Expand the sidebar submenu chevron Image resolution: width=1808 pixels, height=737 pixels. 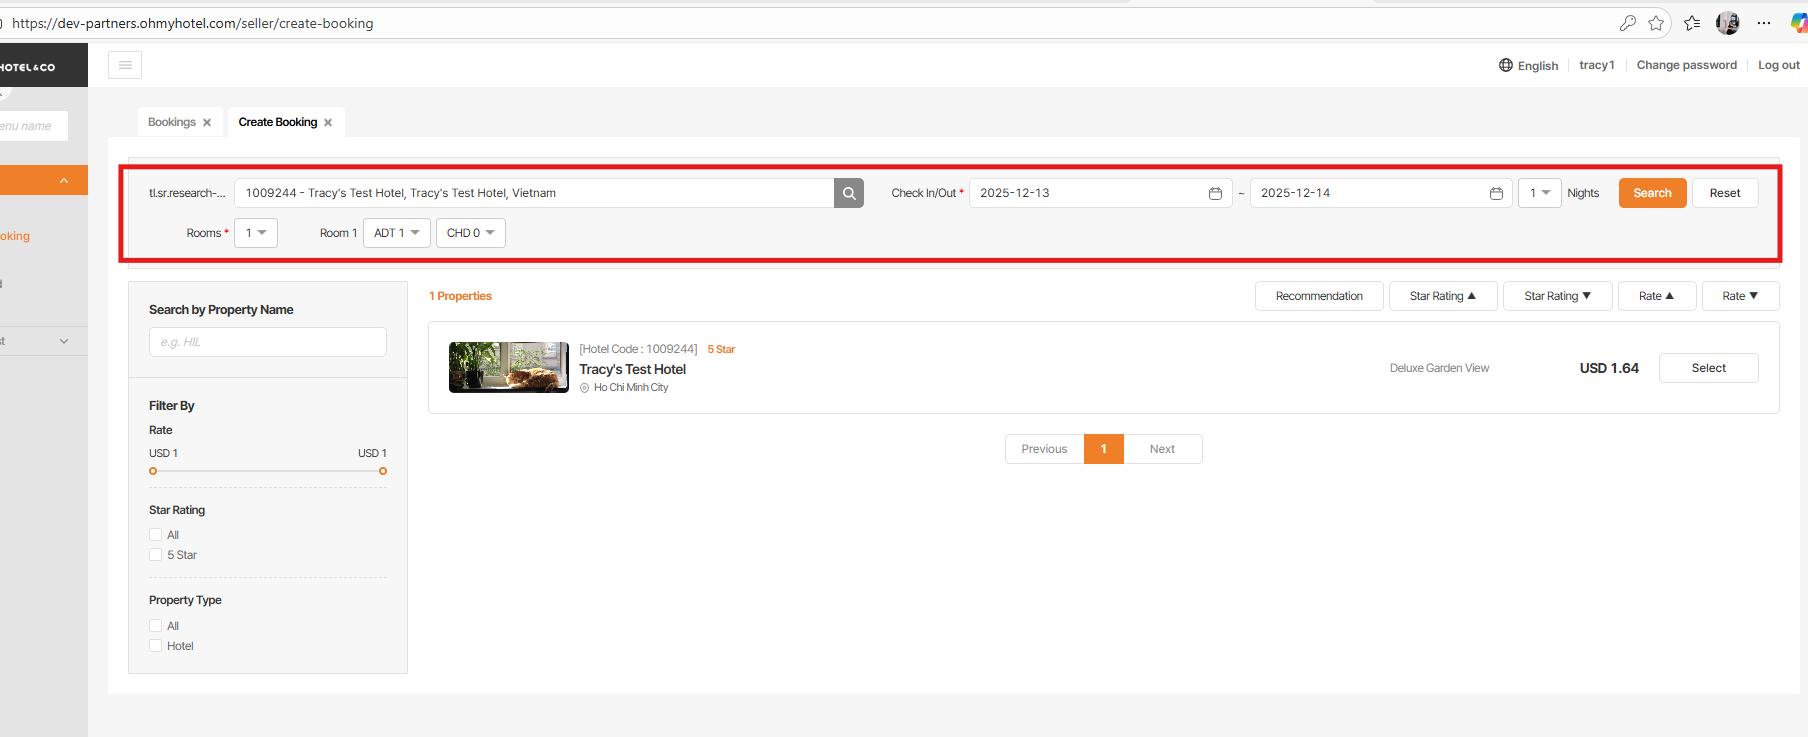tap(64, 341)
